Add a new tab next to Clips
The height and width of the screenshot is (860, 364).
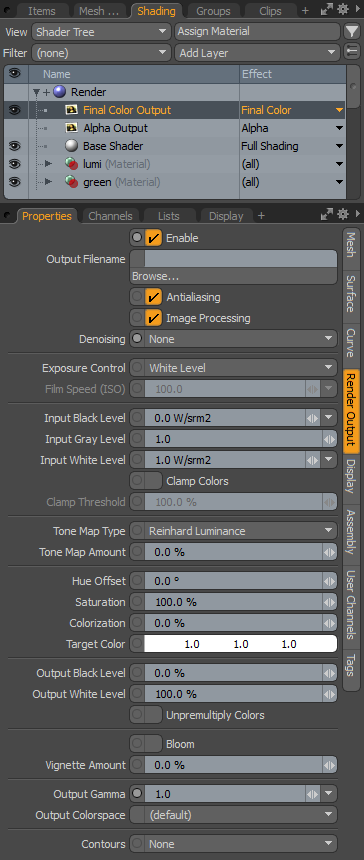point(305,11)
